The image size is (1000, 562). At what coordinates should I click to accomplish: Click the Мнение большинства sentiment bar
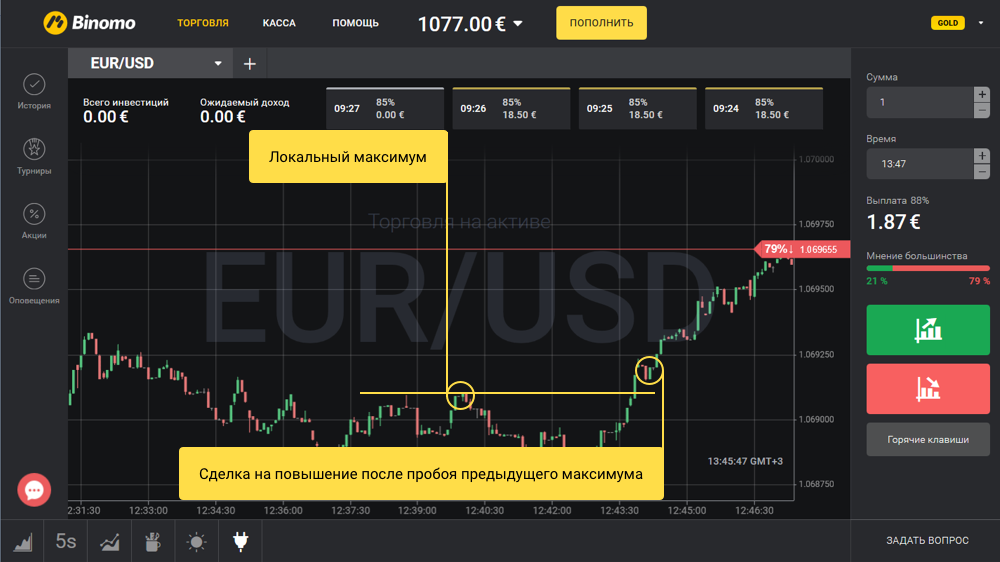927,268
